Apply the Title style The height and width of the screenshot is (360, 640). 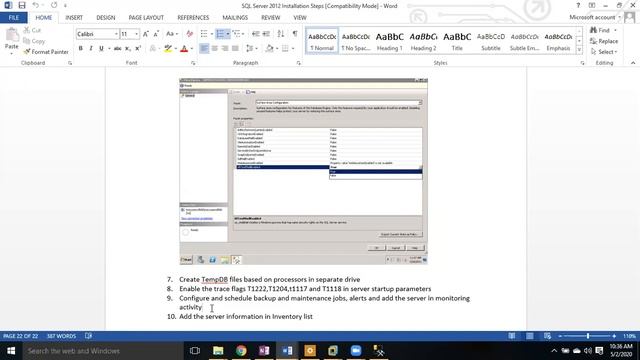[457, 41]
